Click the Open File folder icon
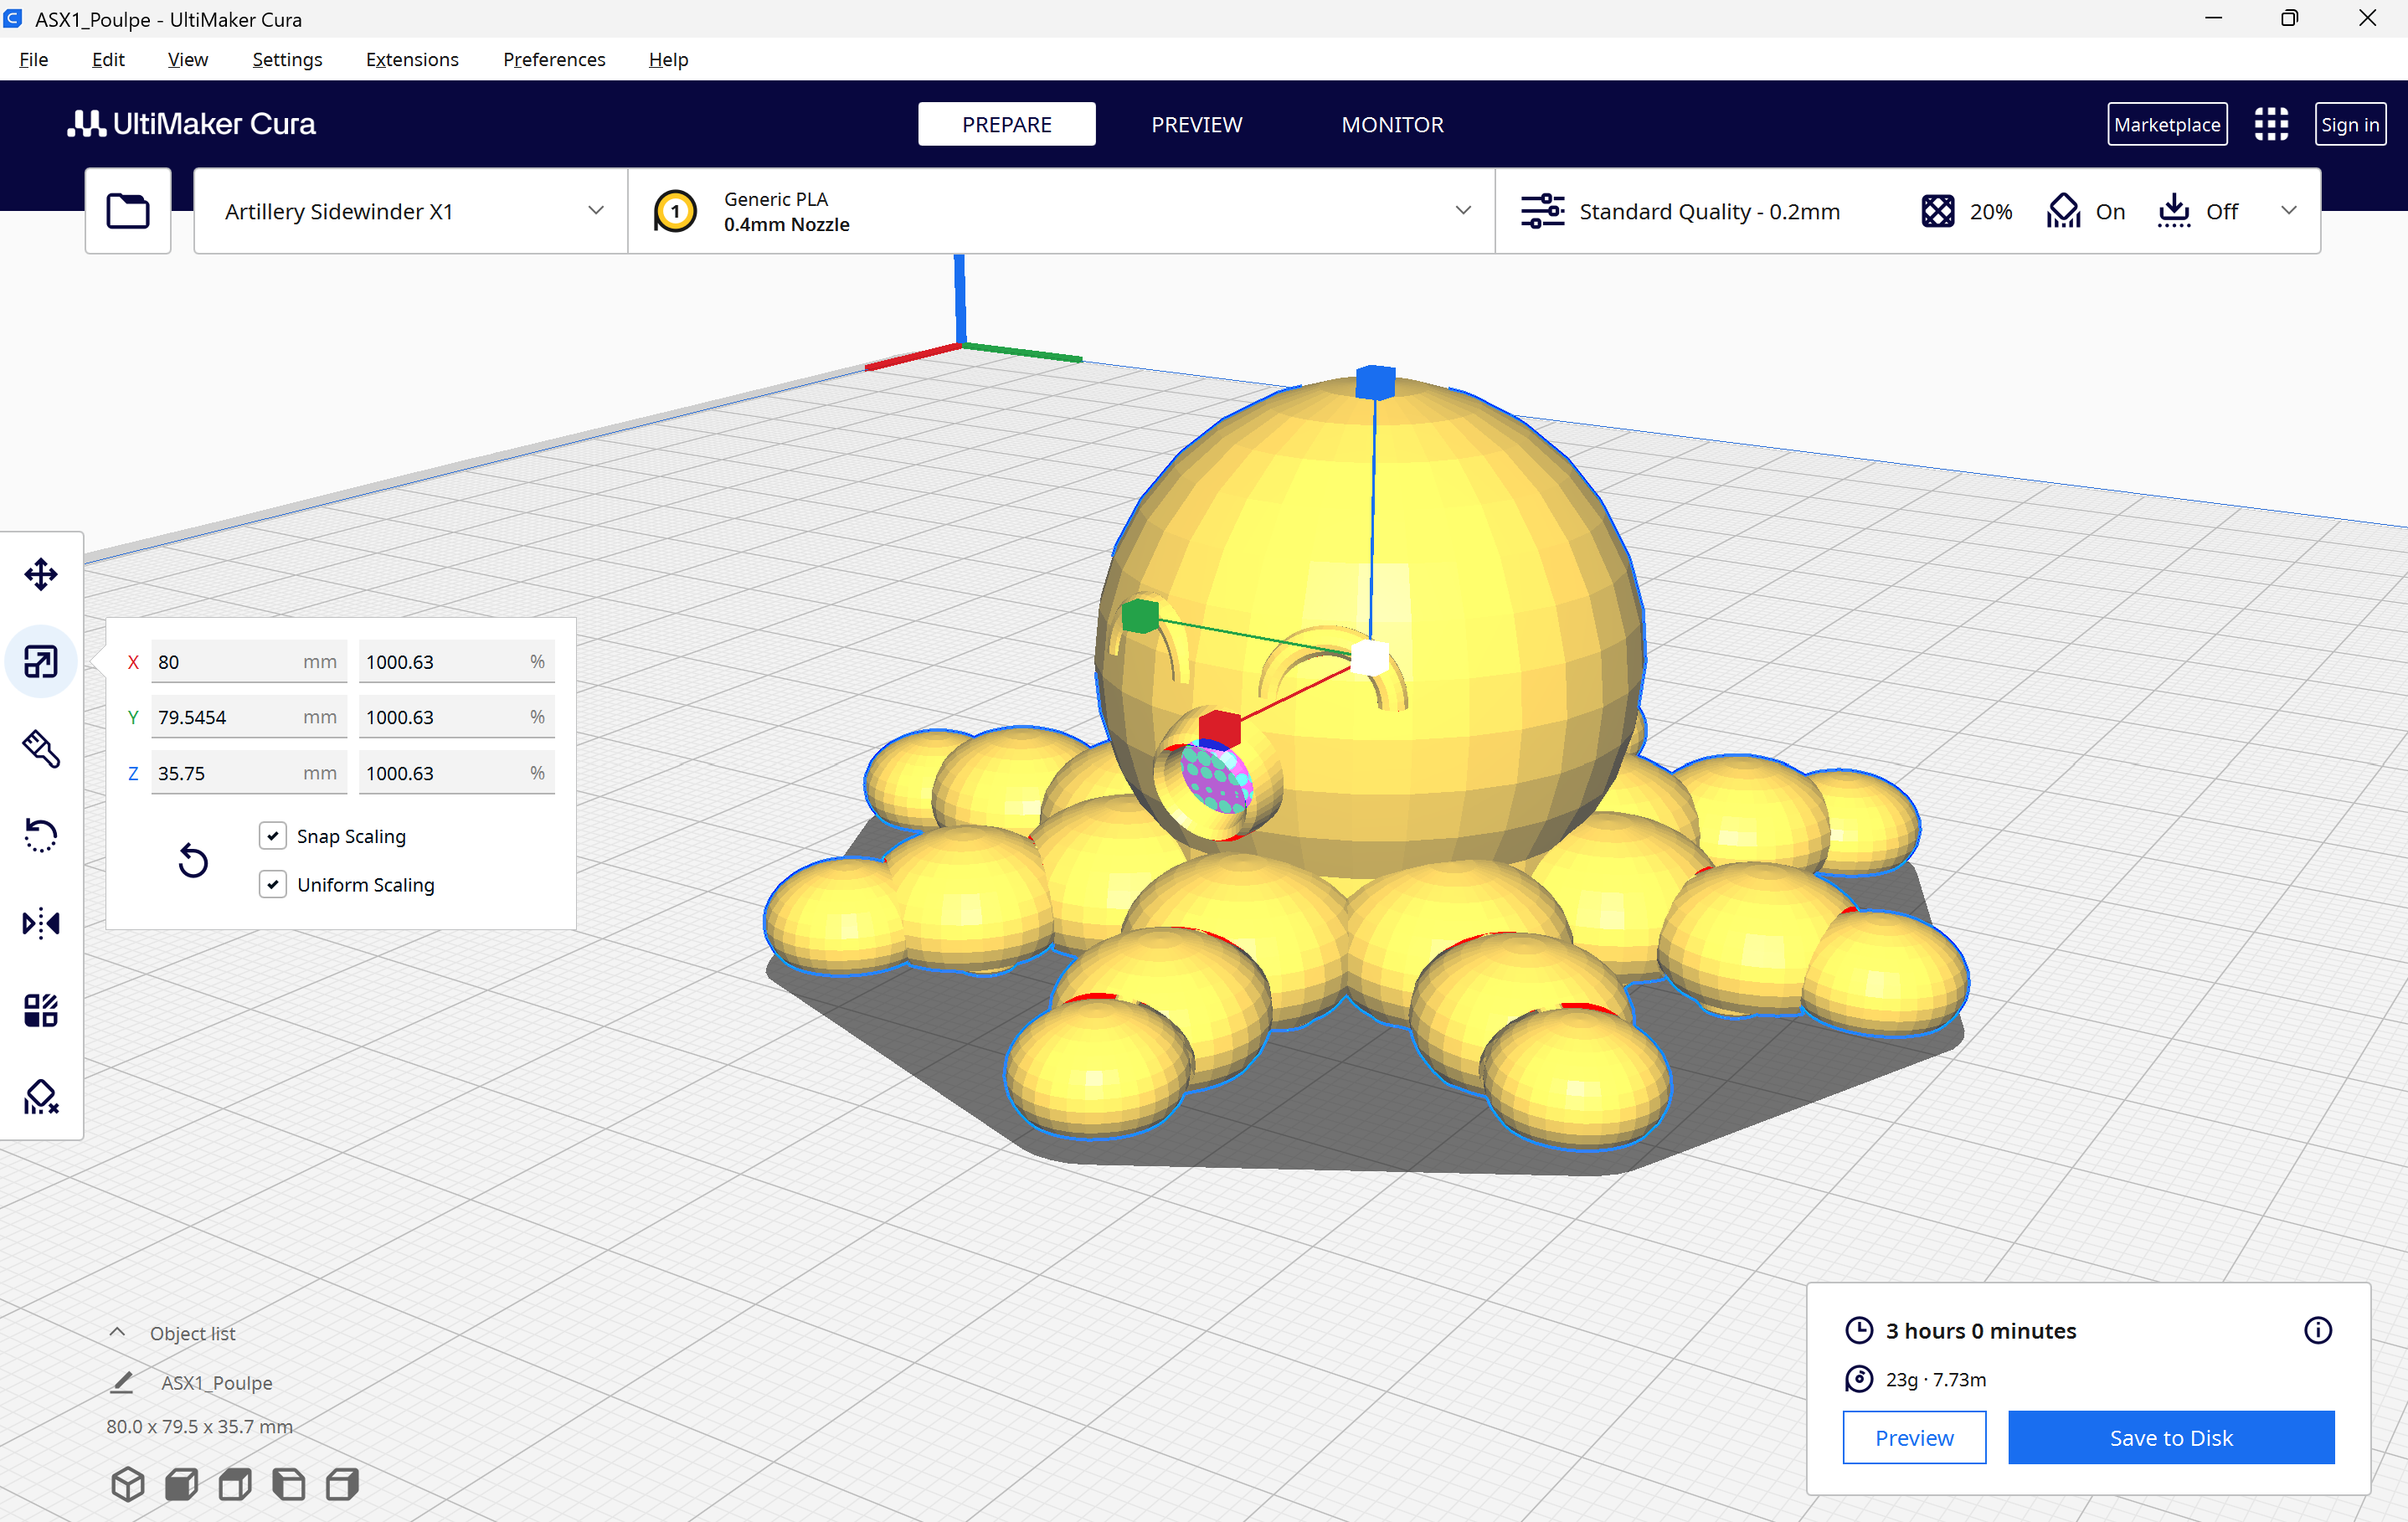The image size is (2408, 1522). (128, 211)
